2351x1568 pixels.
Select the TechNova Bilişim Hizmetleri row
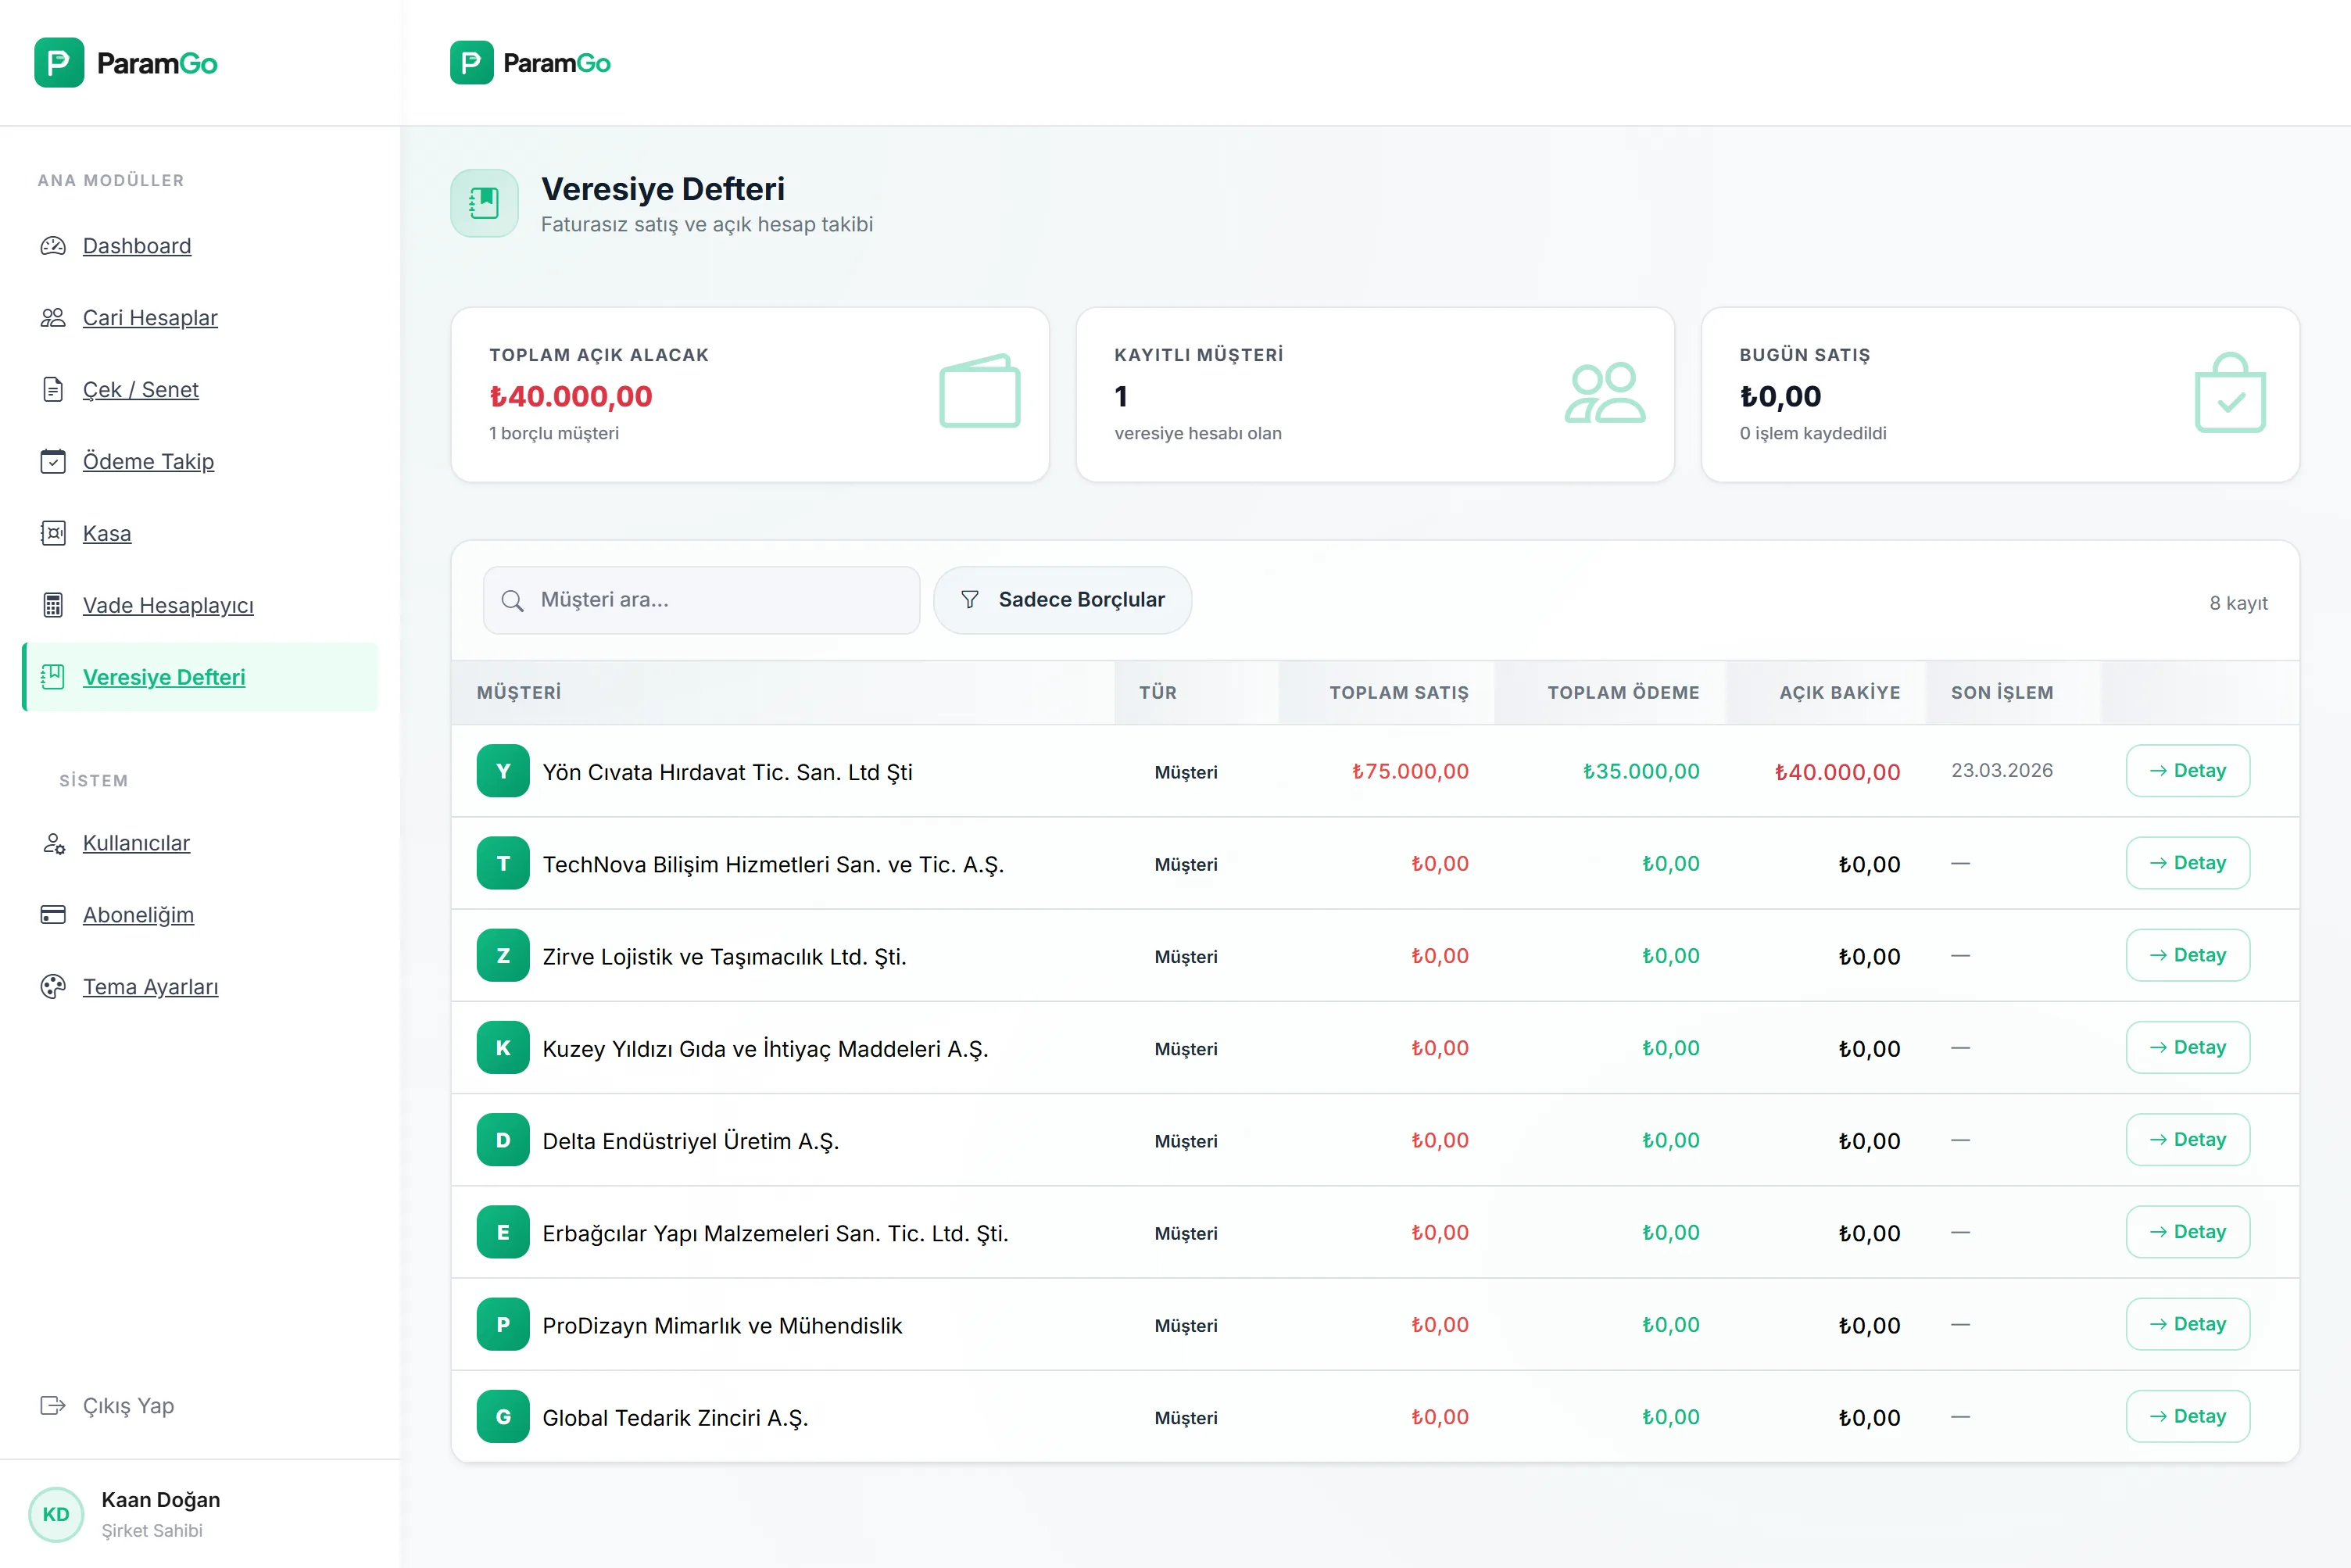(772, 865)
